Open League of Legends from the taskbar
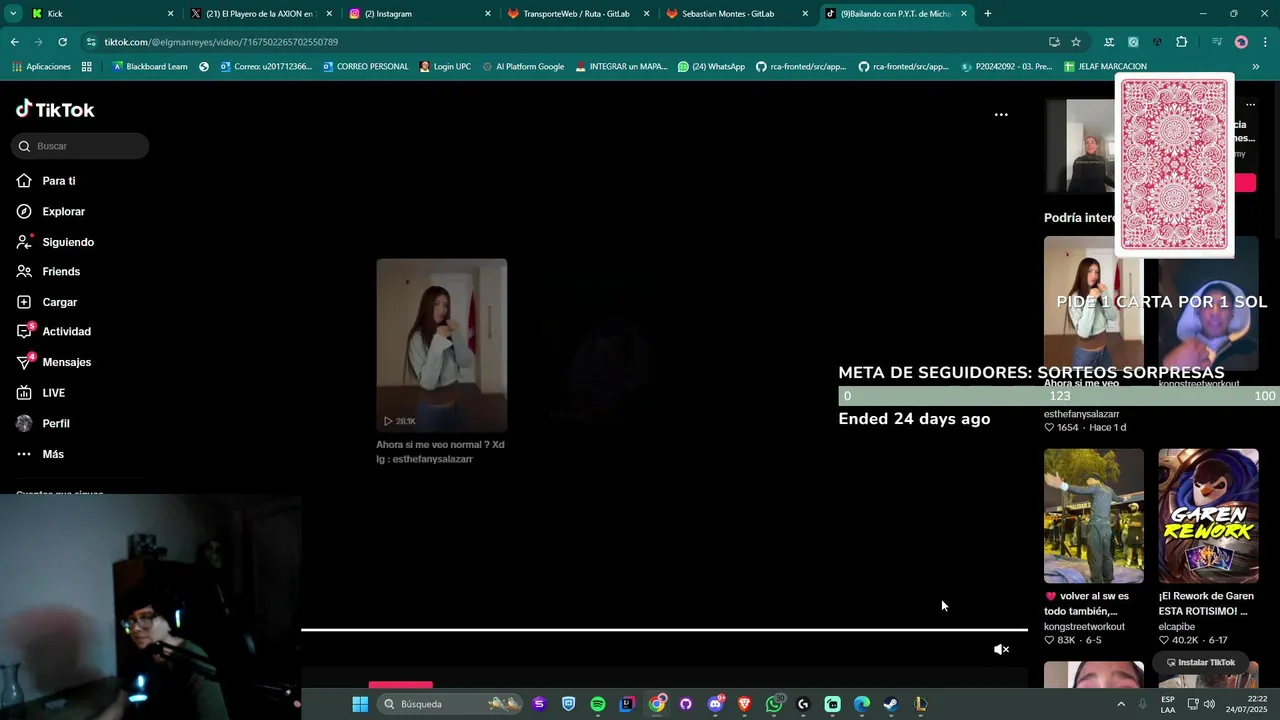Viewport: 1280px width, 720px height. (x=920, y=704)
